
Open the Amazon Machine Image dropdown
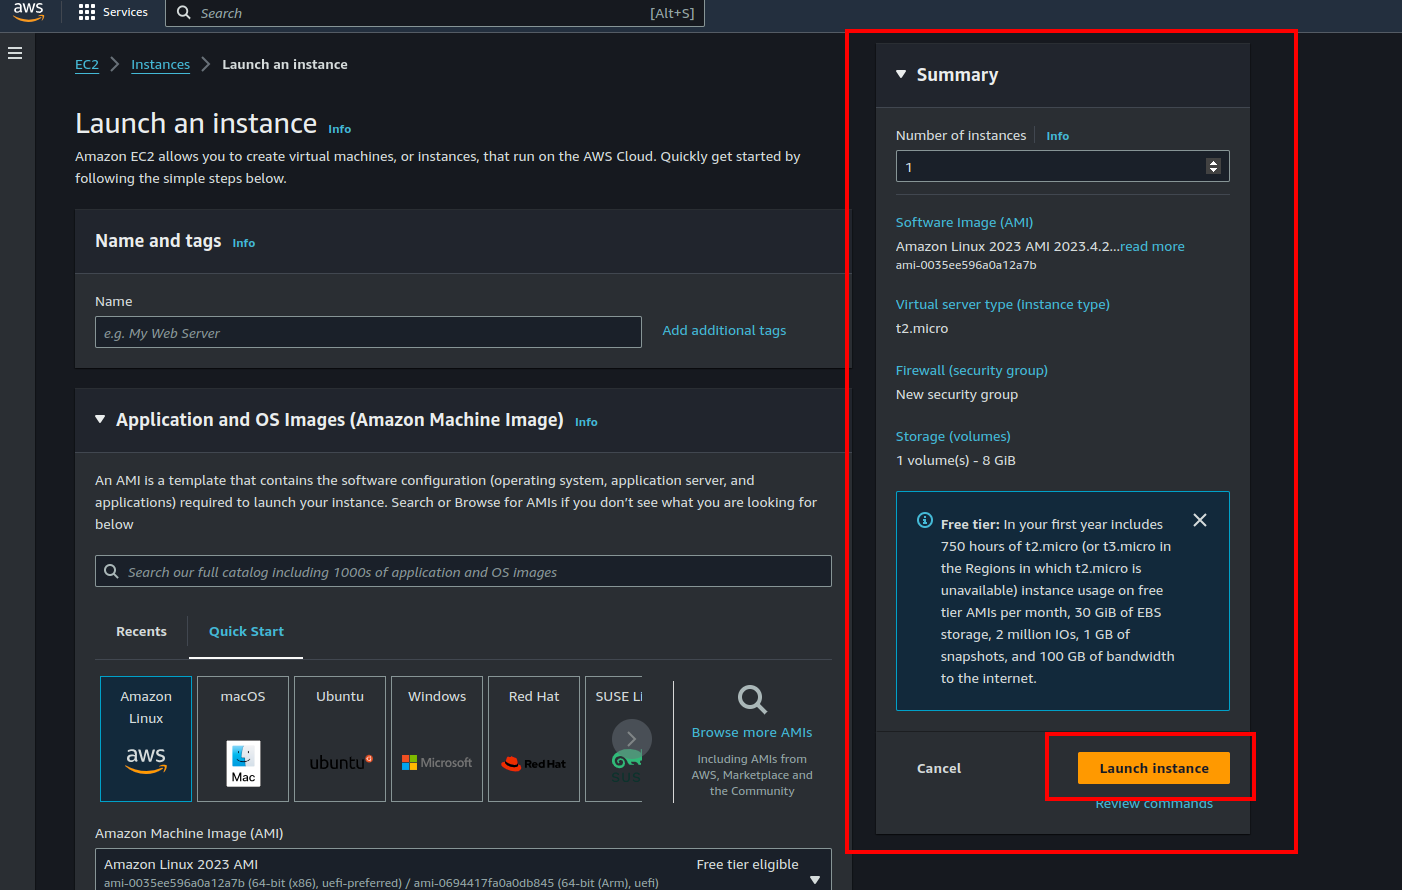[x=814, y=878]
